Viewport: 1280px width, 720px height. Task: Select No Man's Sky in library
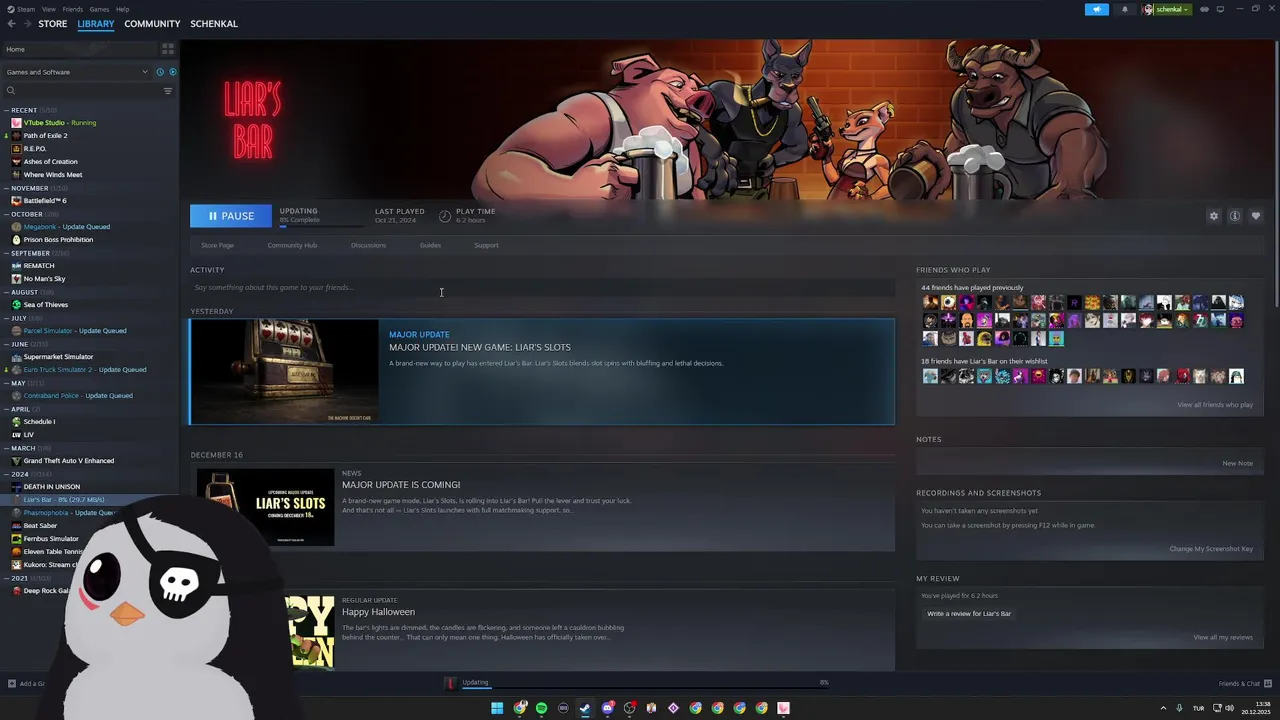tap(44, 279)
